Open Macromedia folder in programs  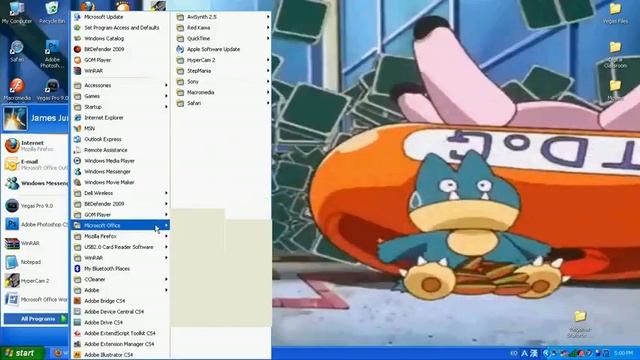[x=222, y=92]
